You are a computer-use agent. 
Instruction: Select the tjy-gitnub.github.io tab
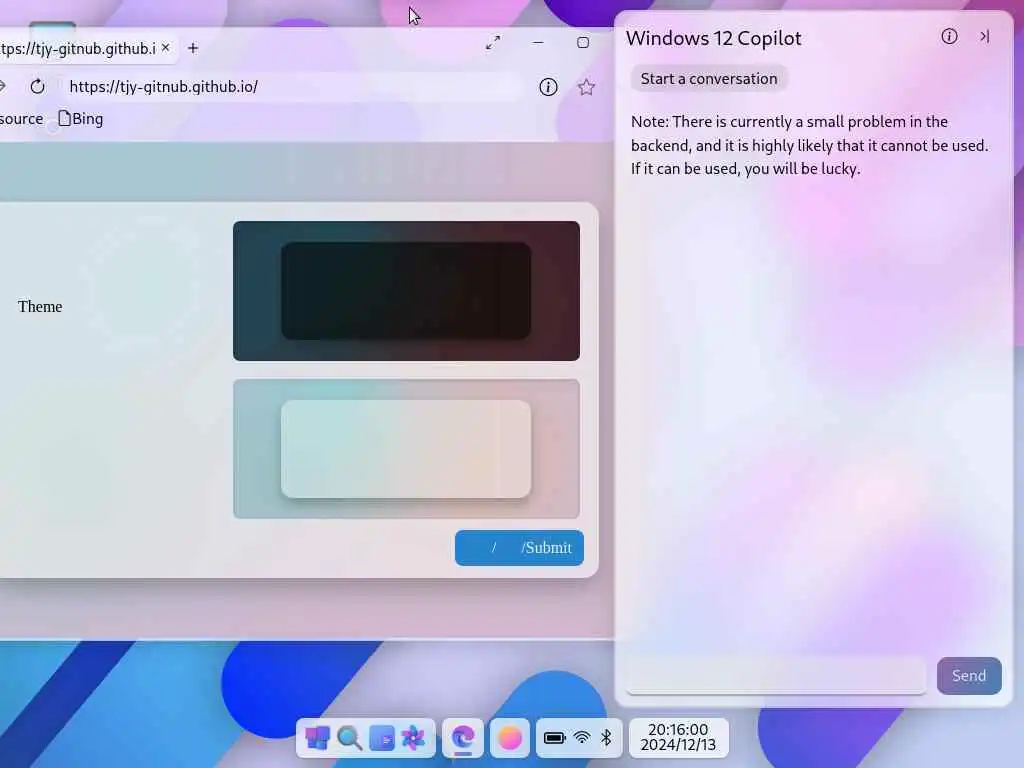pyautogui.click(x=77, y=48)
